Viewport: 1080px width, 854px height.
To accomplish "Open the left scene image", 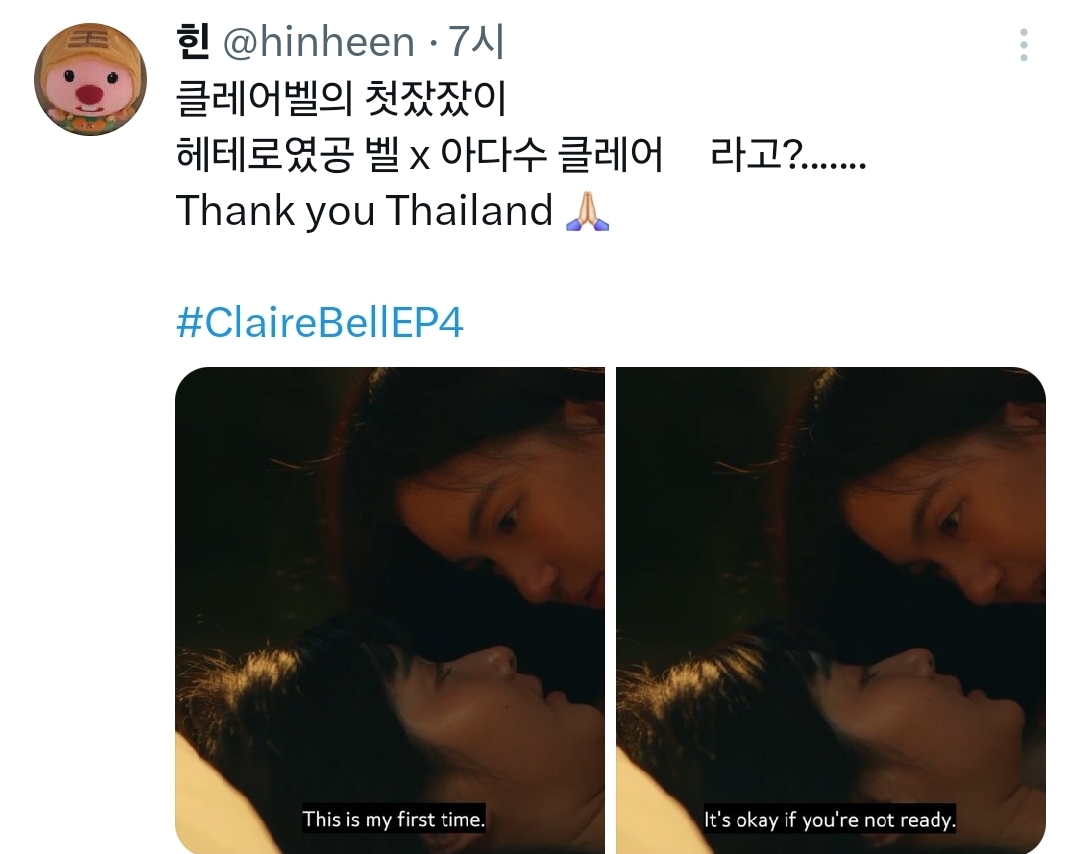I will pyautogui.click(x=390, y=610).
